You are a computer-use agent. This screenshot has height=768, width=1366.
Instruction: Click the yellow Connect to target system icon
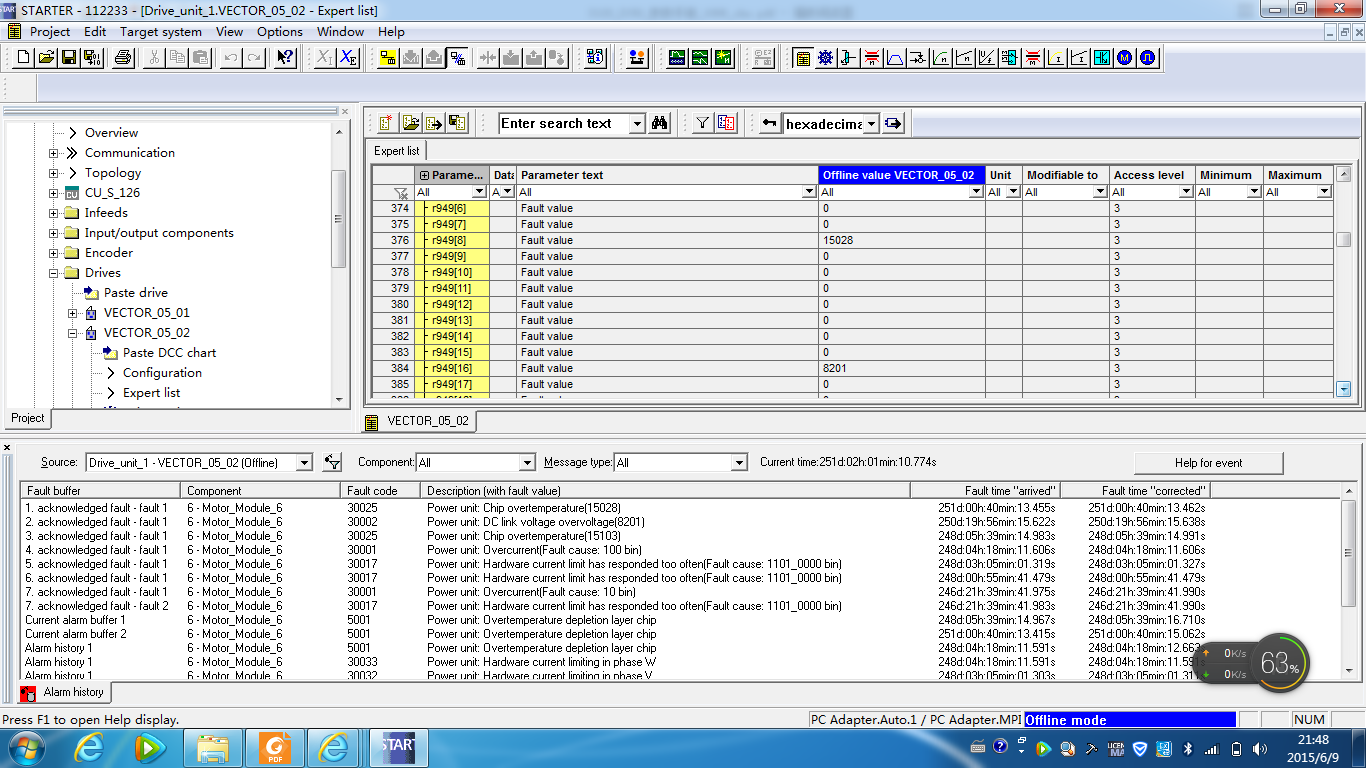(388, 58)
